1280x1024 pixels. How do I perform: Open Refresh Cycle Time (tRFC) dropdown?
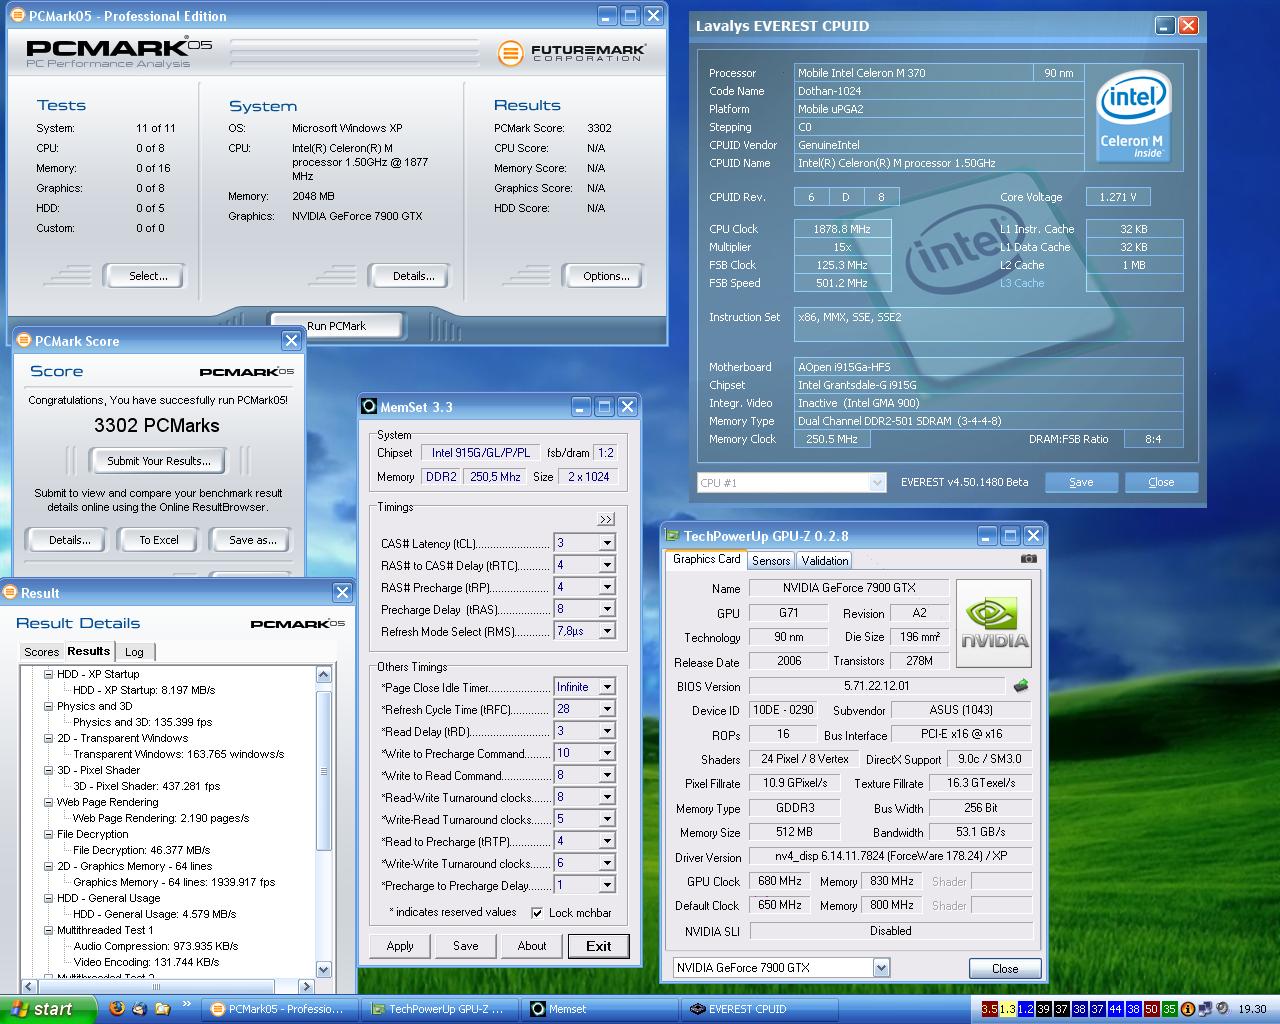[x=606, y=709]
